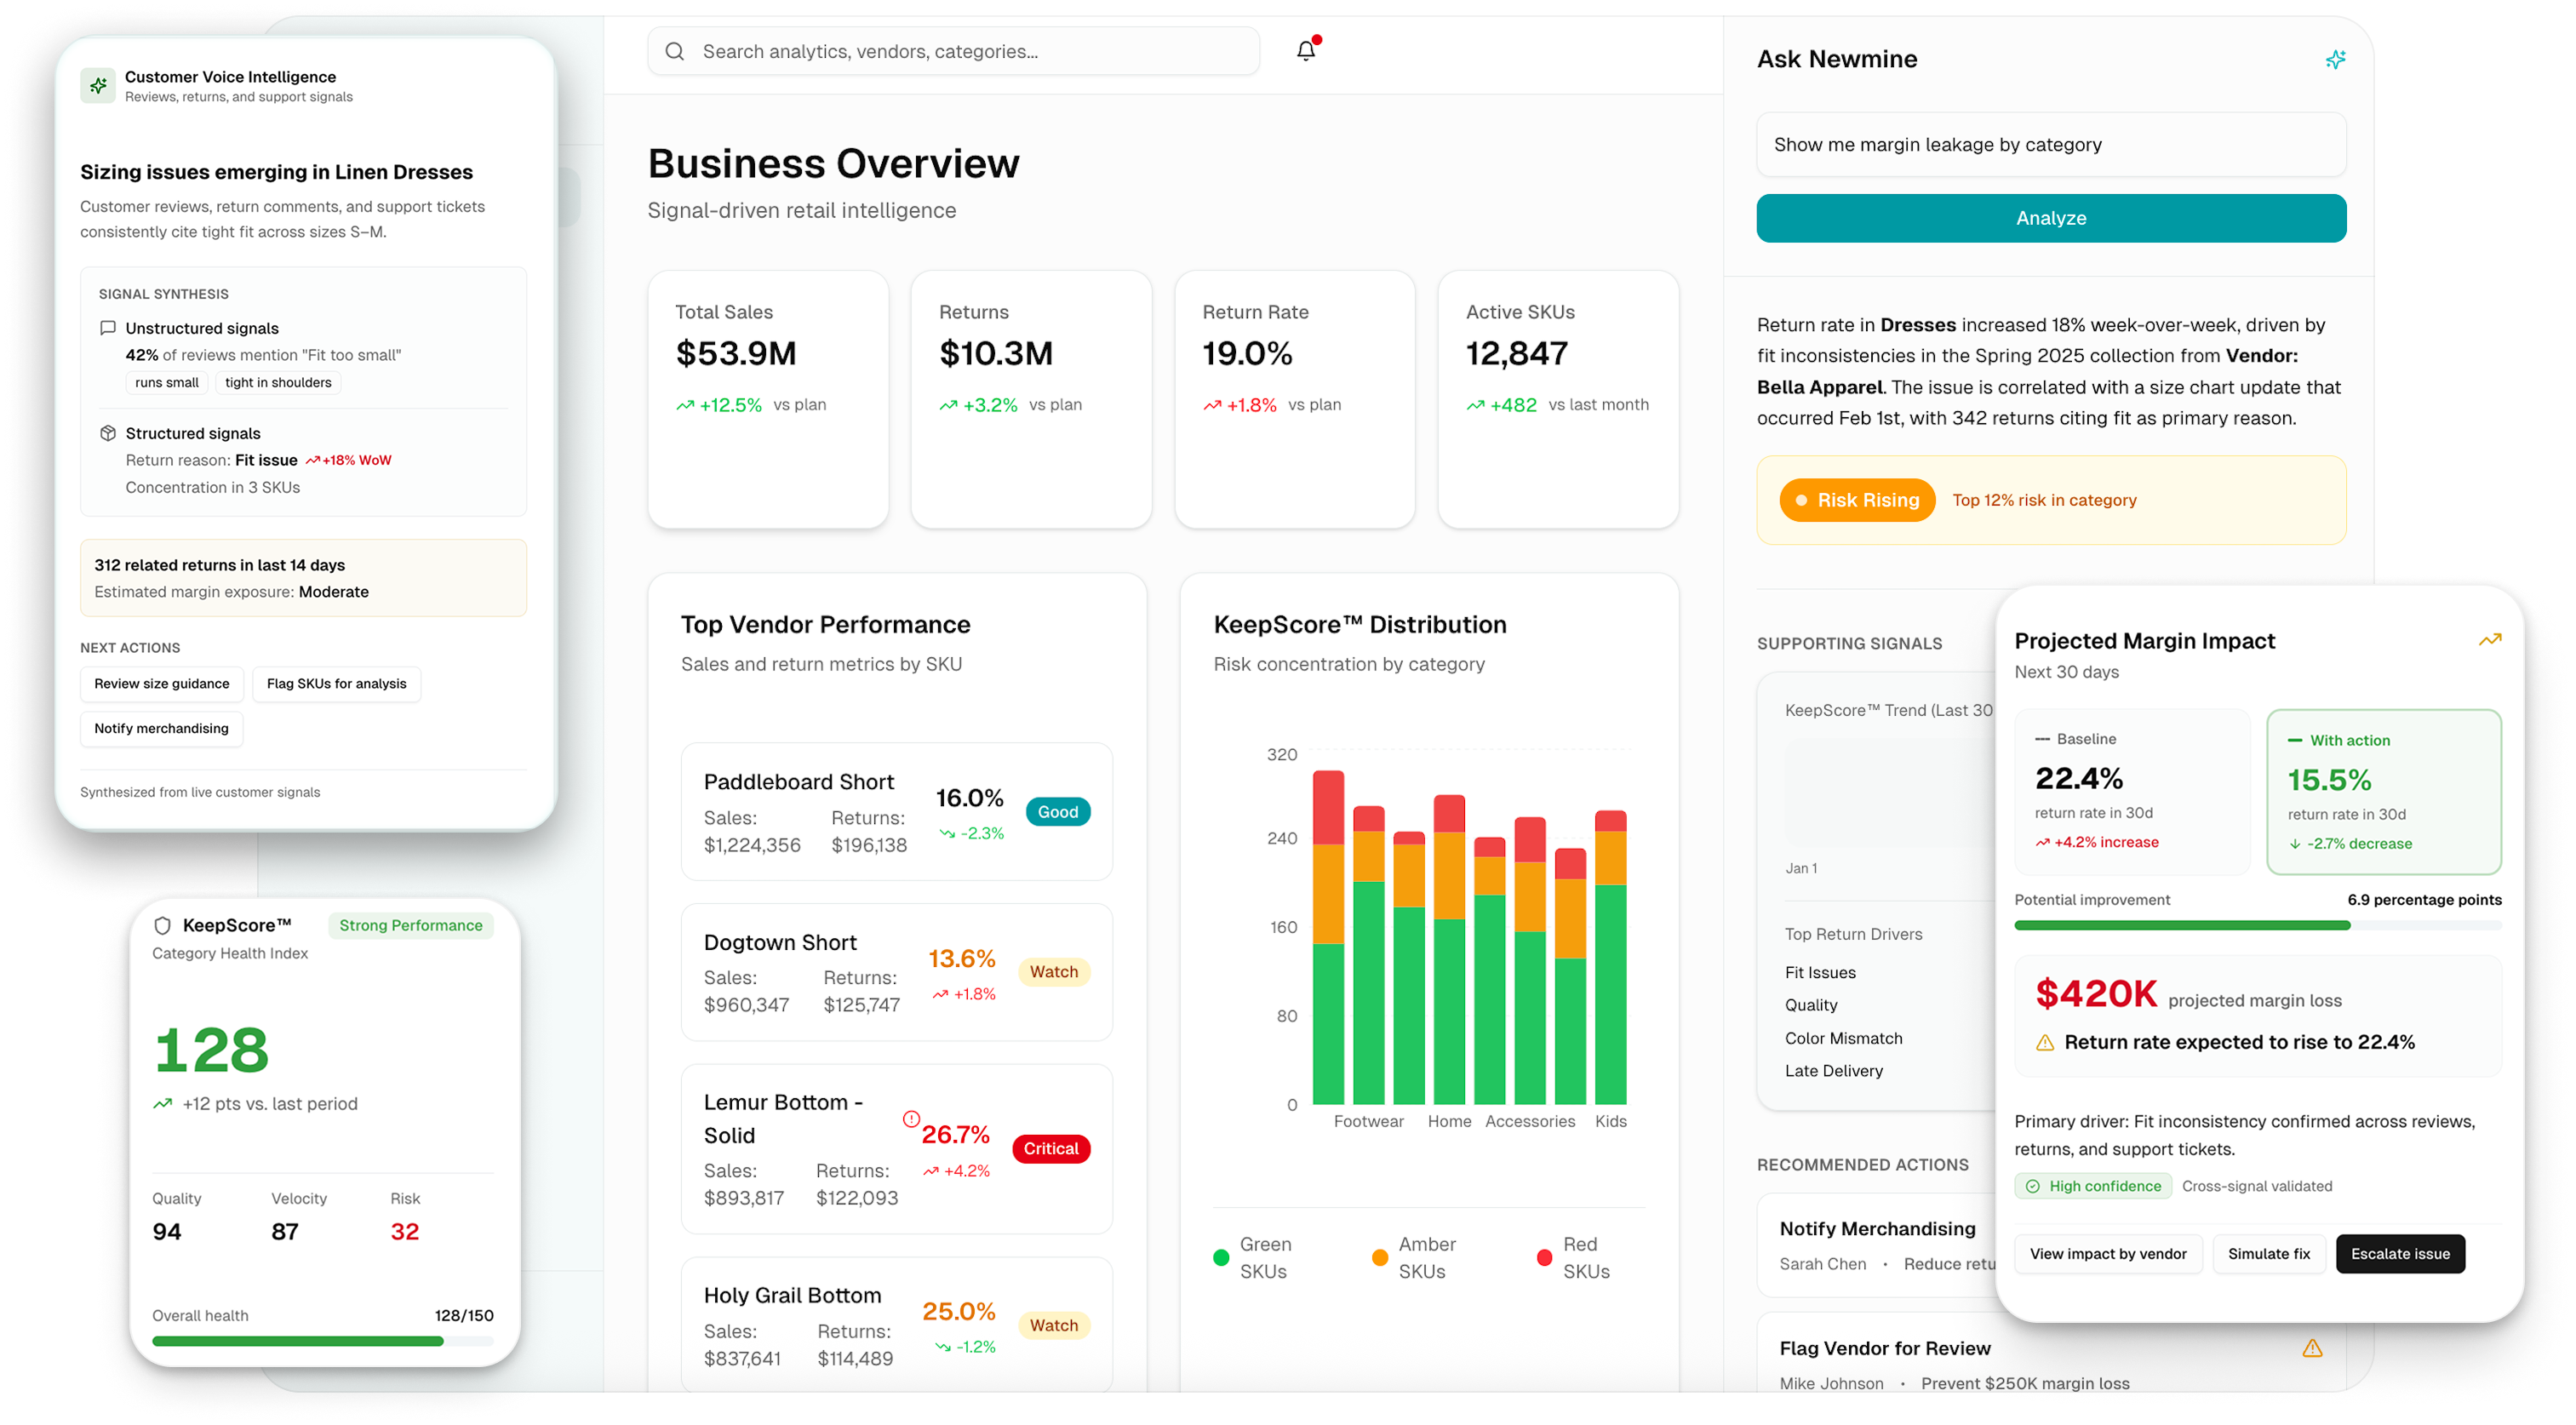Screen dimensions: 2576x1425
Task: Click the Structured signals cube icon
Action: pos(108,433)
